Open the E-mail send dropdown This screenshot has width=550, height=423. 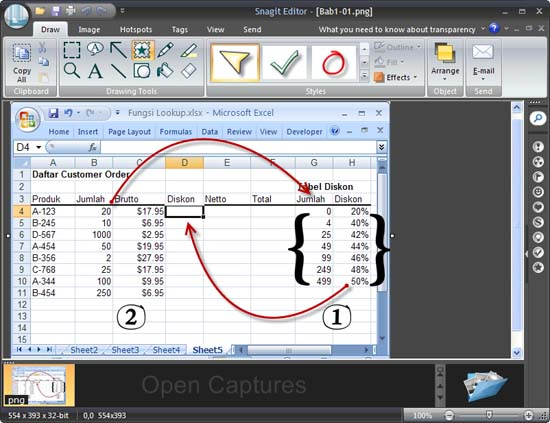(x=483, y=62)
